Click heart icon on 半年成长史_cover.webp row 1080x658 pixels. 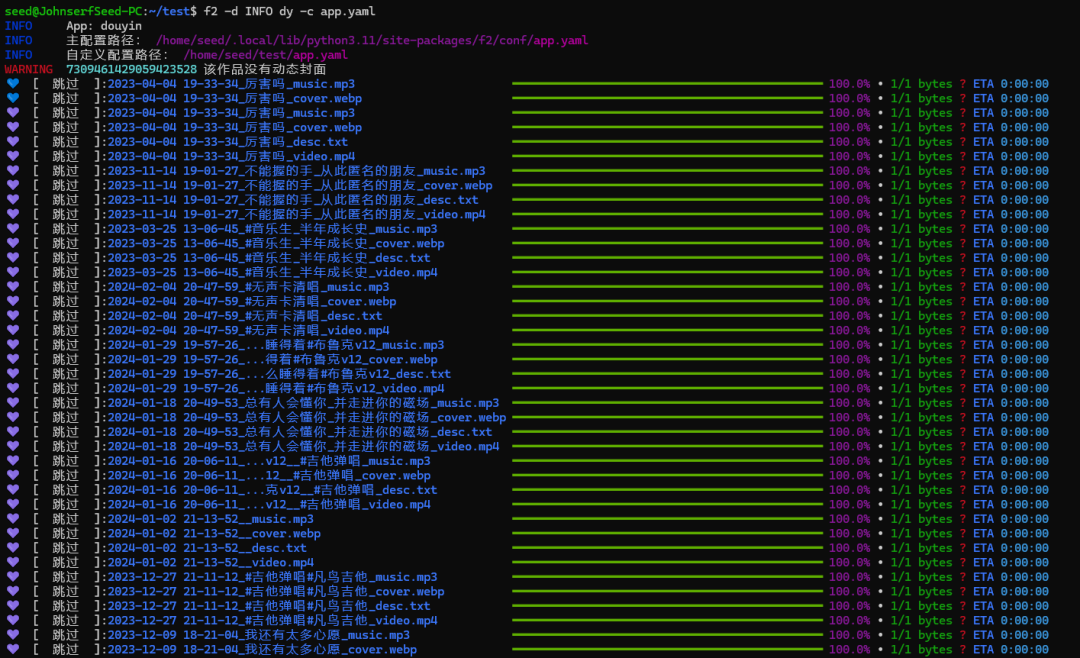pos(13,243)
